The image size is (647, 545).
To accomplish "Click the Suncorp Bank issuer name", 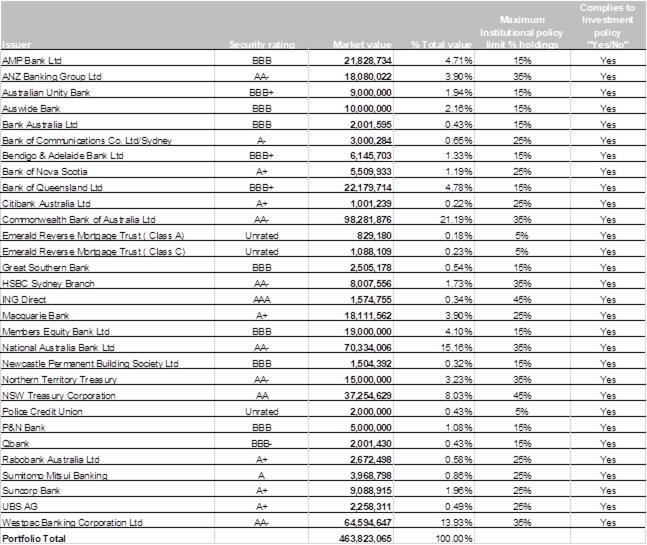I will [x=31, y=491].
